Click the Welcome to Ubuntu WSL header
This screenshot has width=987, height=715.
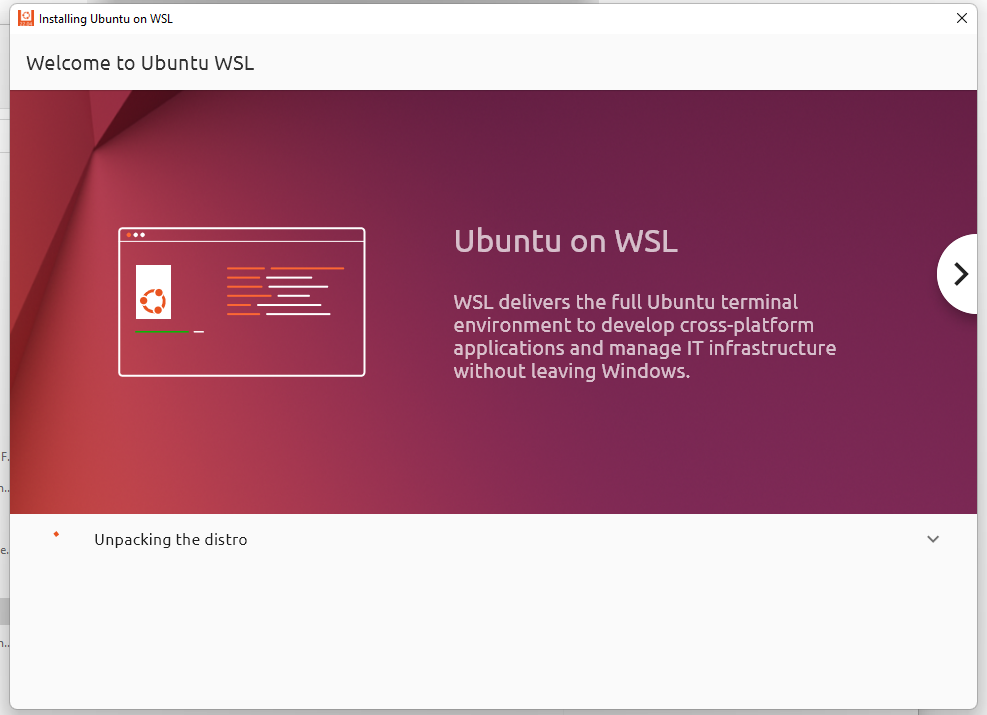(140, 63)
